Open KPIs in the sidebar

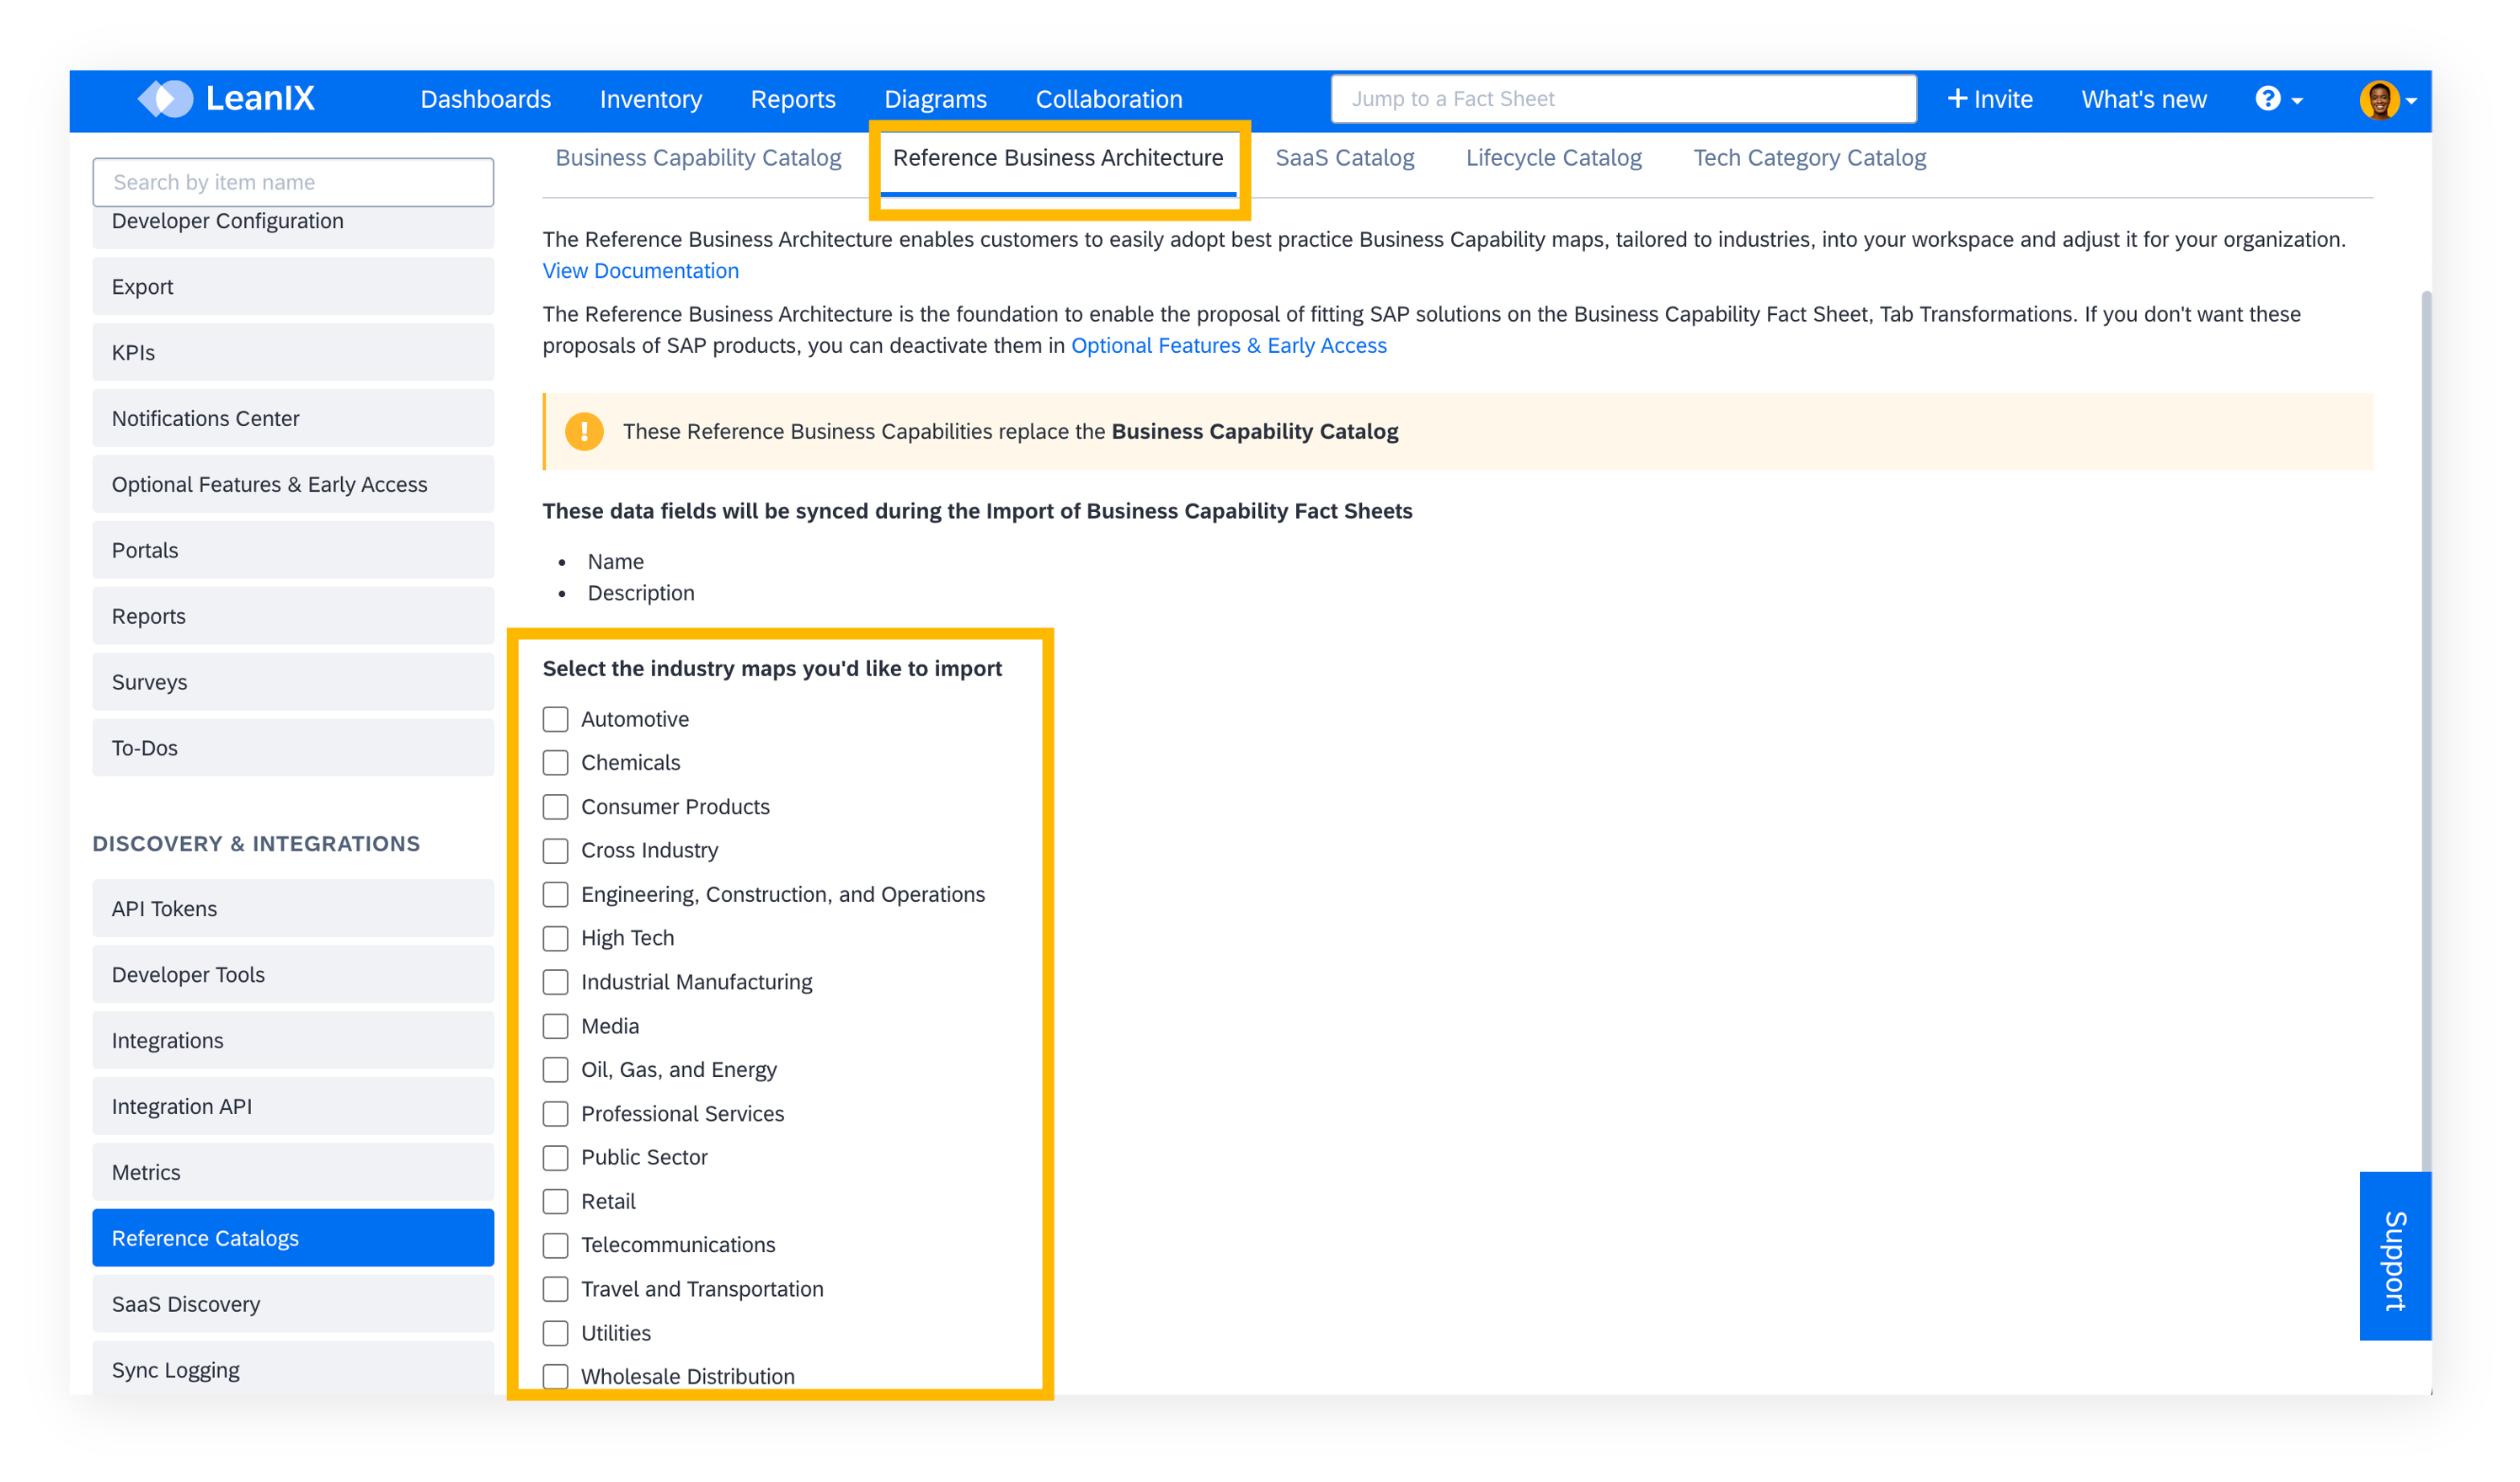coord(293,353)
